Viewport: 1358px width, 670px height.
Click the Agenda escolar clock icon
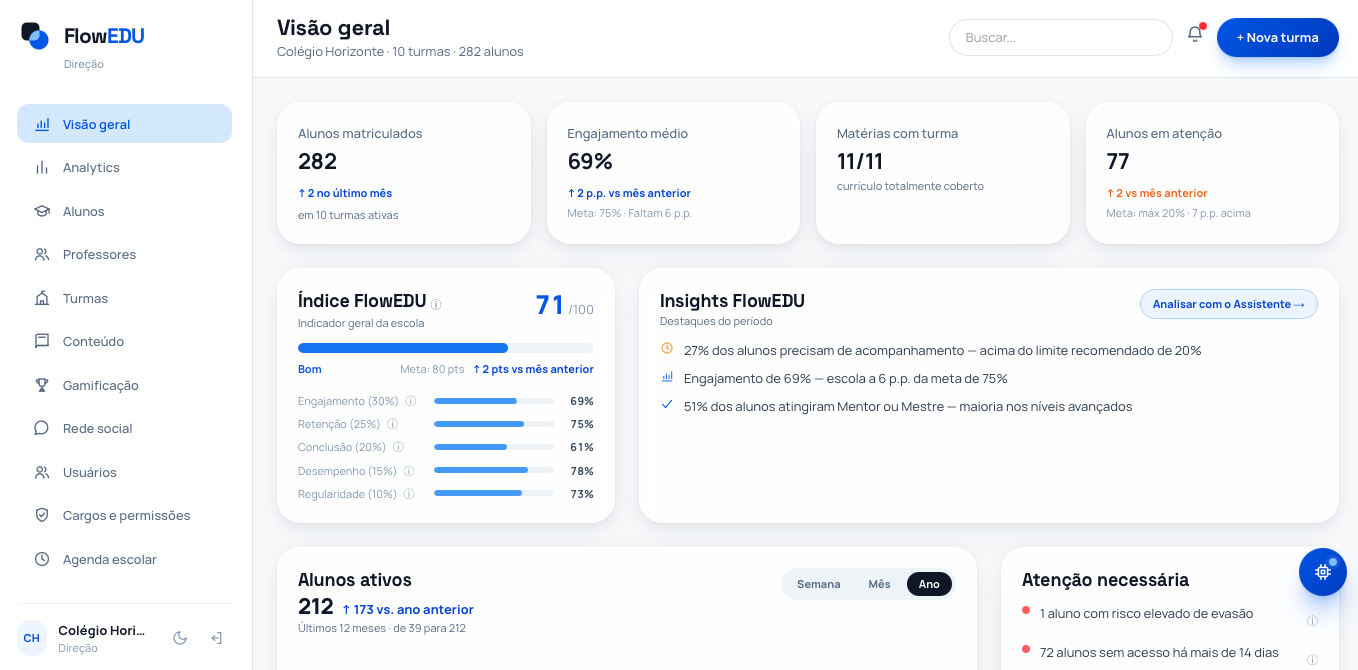point(42,560)
